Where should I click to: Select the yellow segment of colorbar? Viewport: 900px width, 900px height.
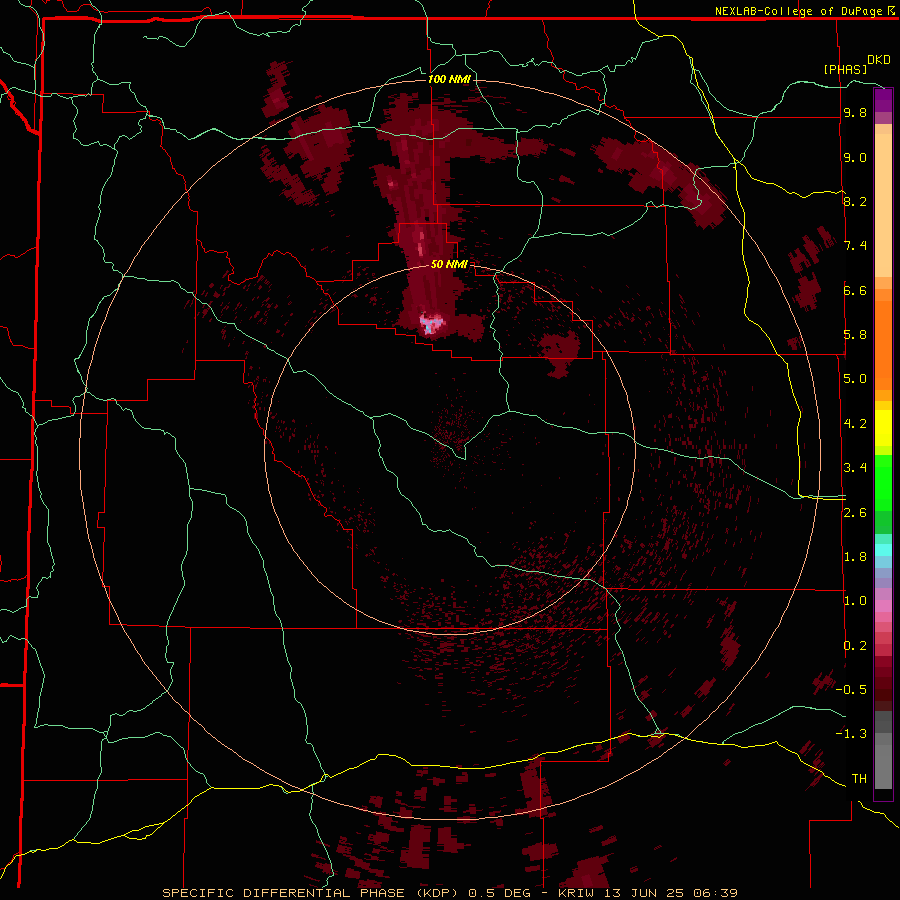[x=883, y=428]
